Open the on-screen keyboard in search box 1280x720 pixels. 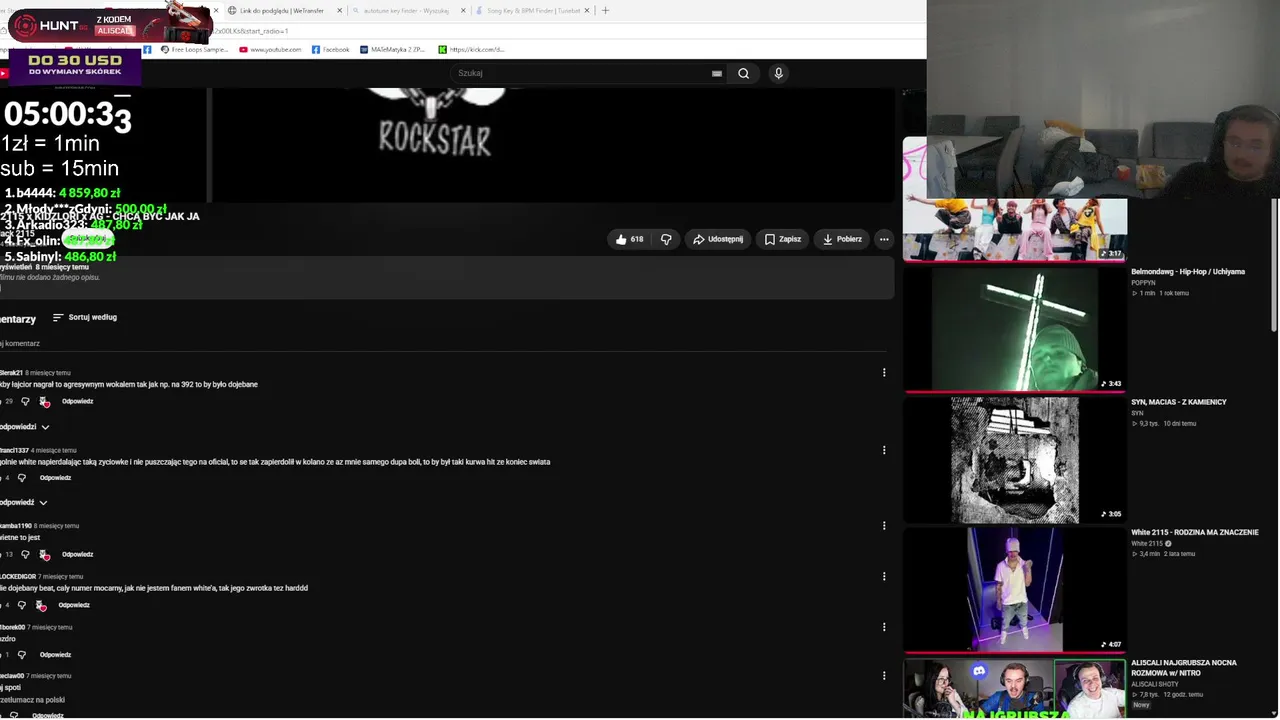pyautogui.click(x=716, y=73)
